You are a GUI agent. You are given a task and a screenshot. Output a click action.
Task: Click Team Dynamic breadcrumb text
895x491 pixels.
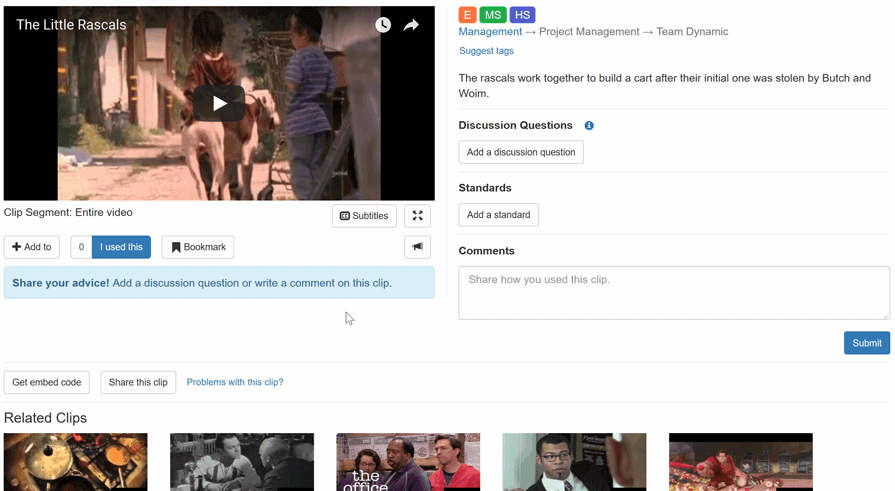click(692, 31)
